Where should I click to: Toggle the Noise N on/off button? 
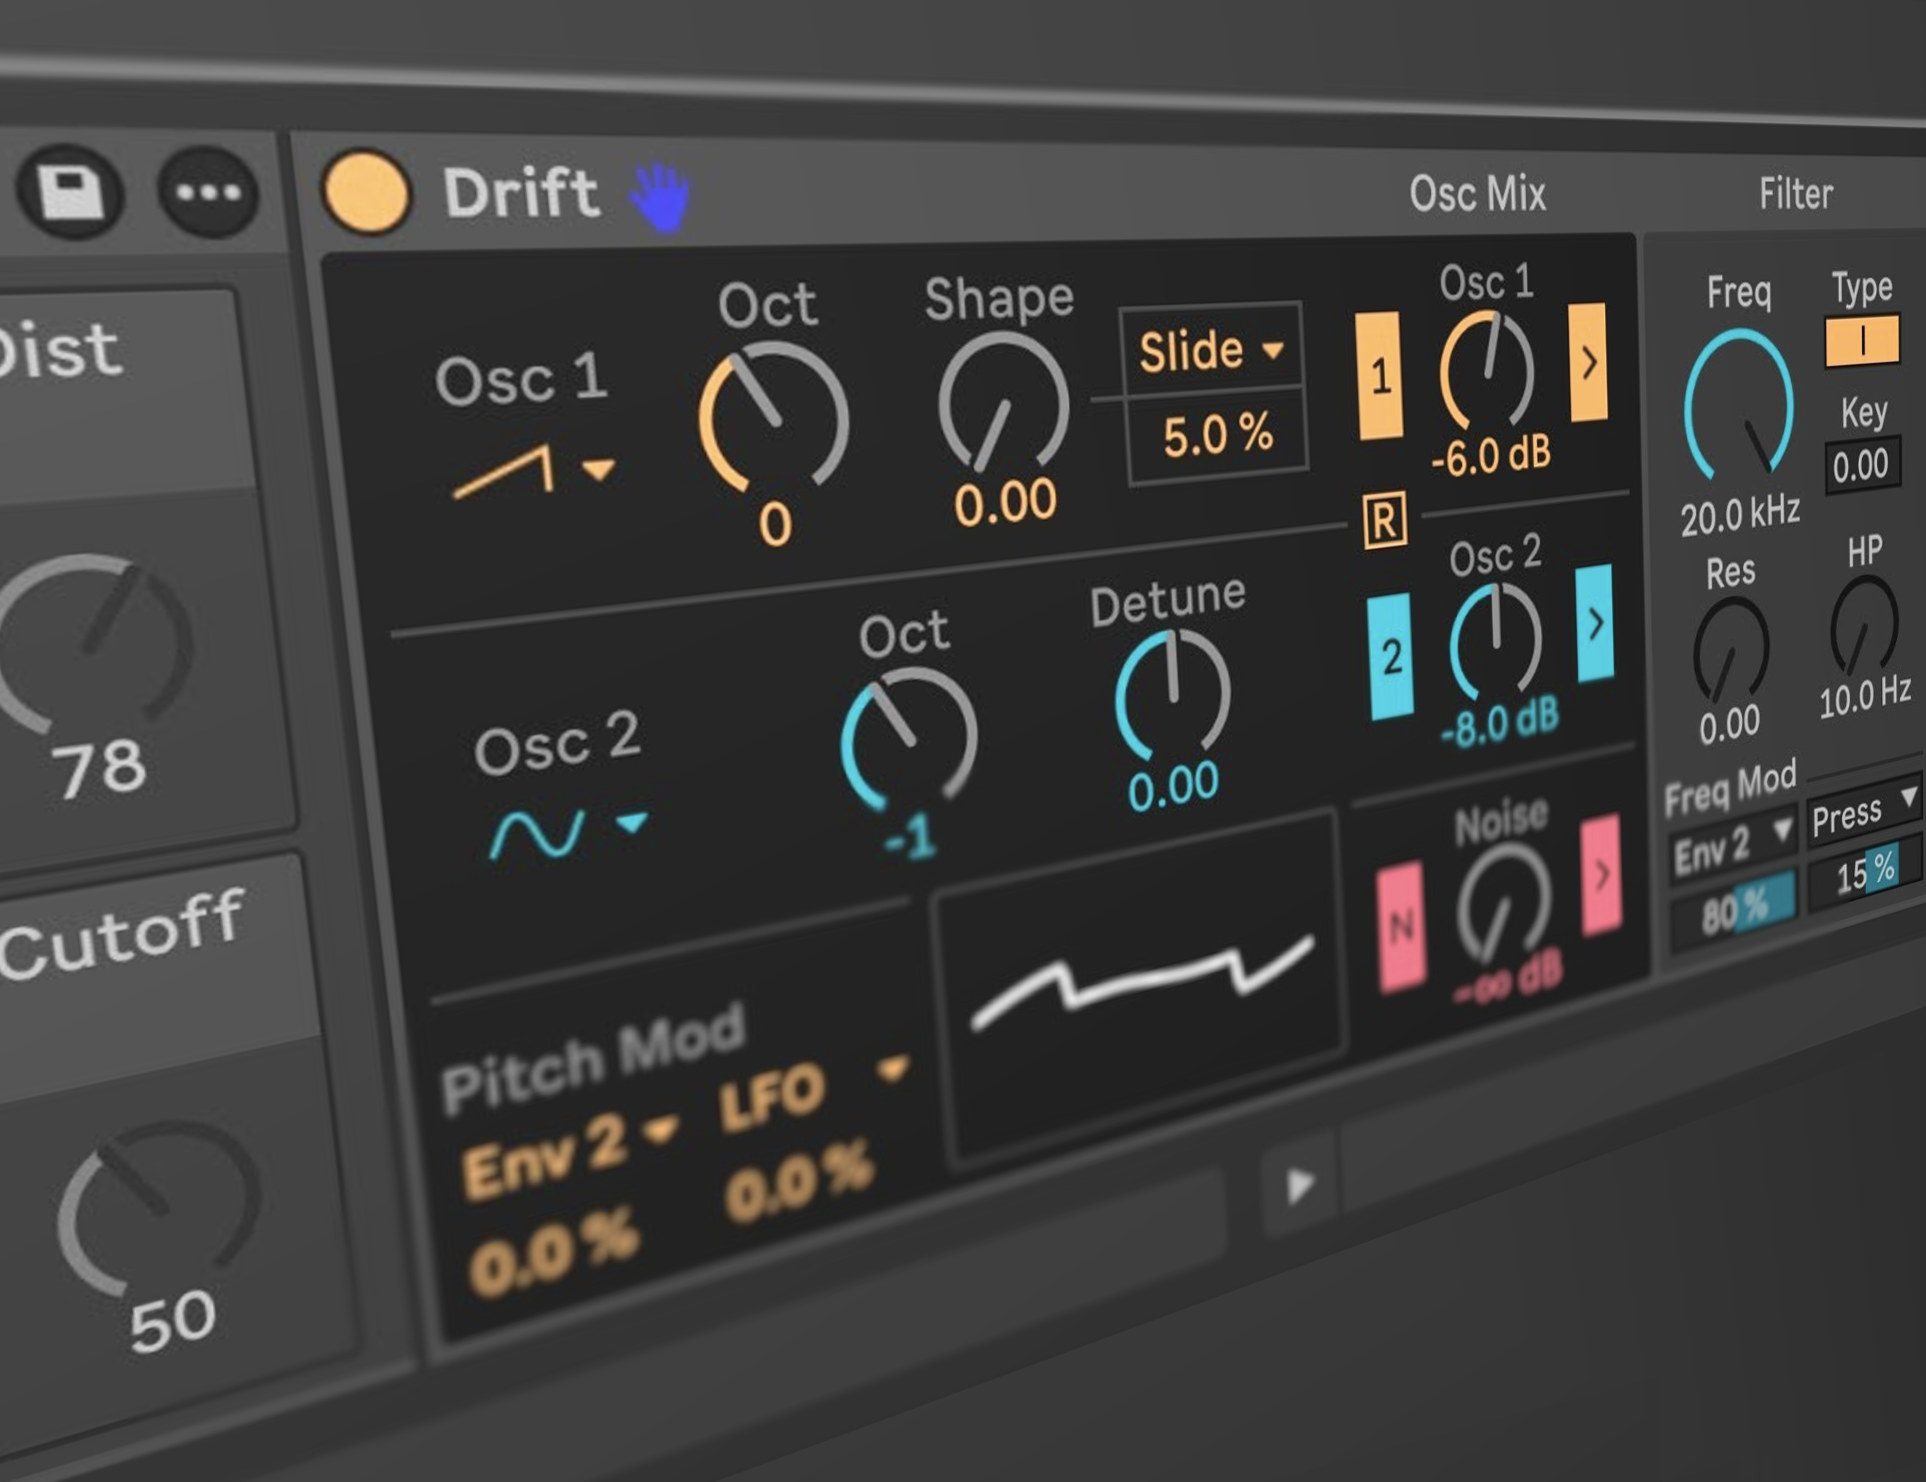click(x=1401, y=927)
